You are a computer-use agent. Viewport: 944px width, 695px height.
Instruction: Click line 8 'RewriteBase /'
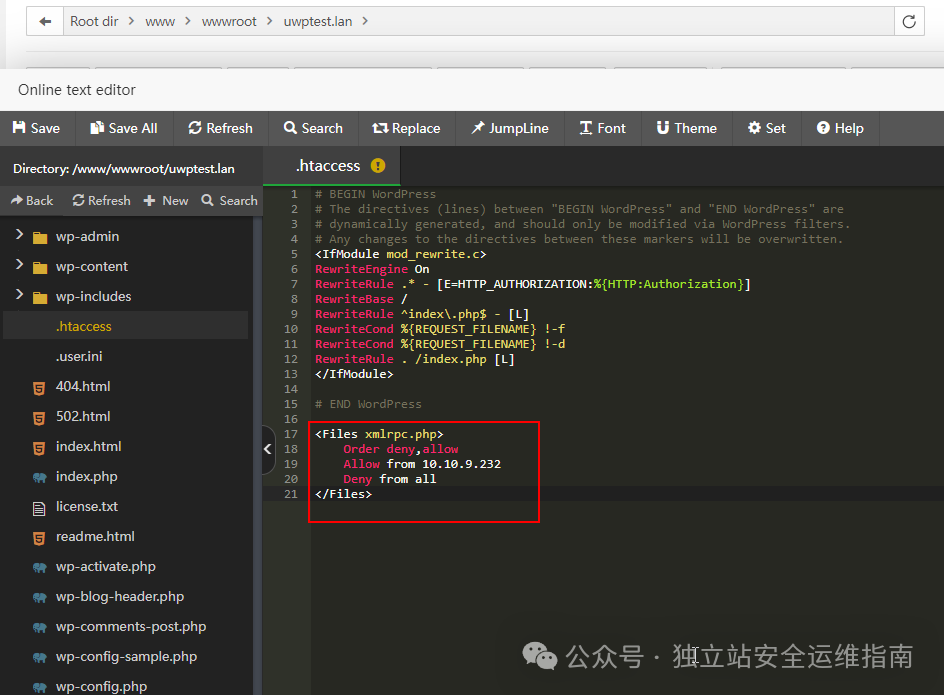point(361,299)
